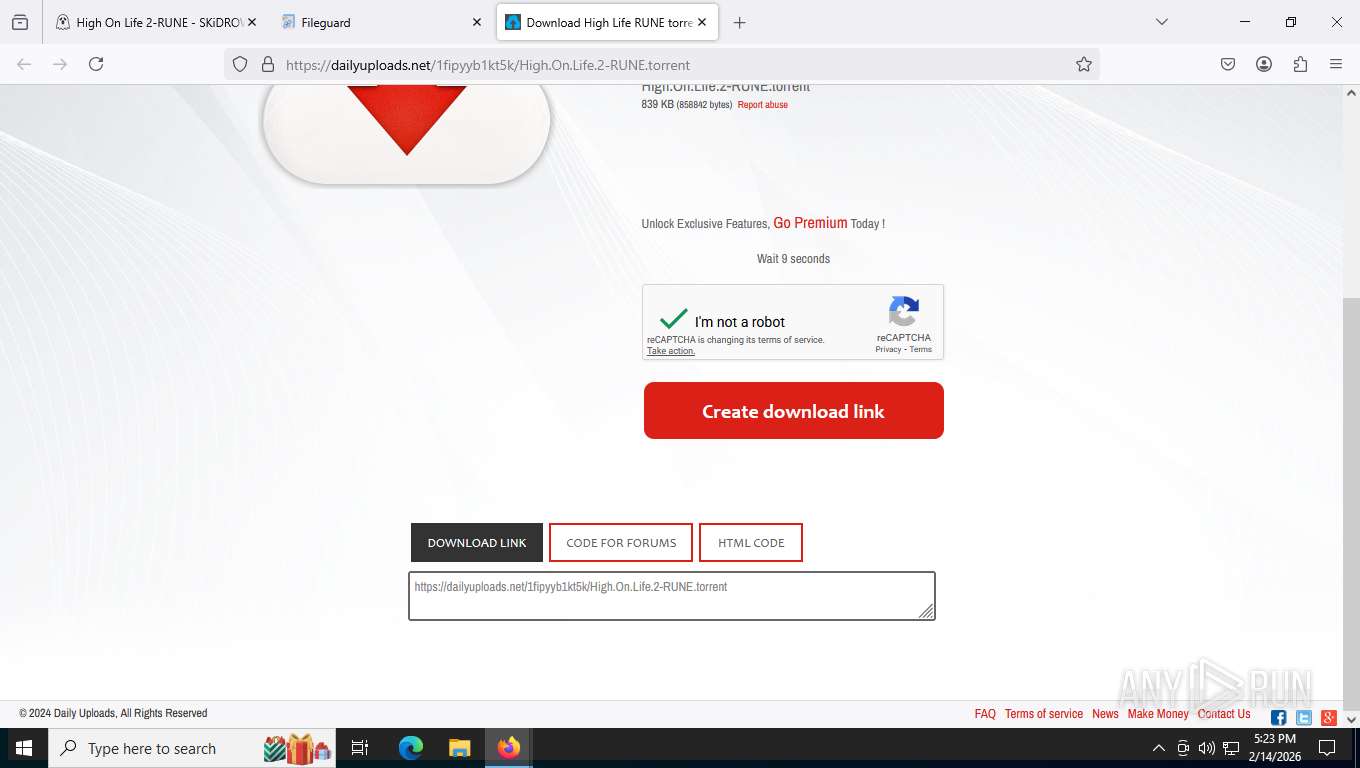Screen dimensions: 1360x768
Task: Open Firefox application menu
Action: [1336, 64]
